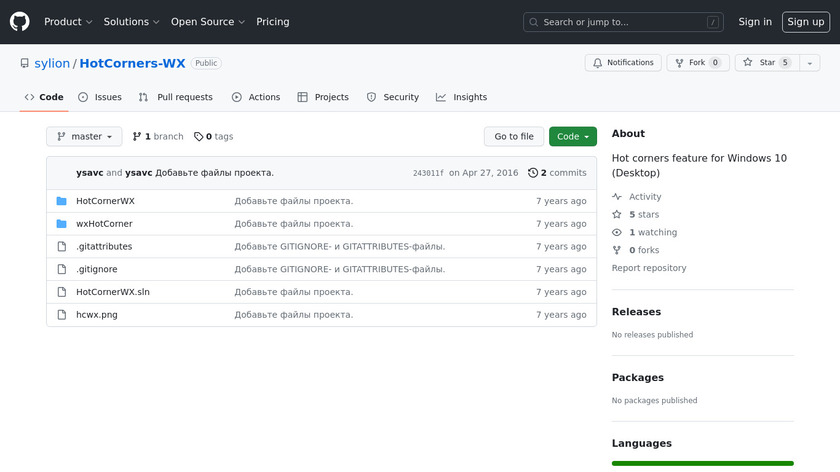Expand the green Code dropdown
Viewport: 840px width, 472px height.
point(572,137)
